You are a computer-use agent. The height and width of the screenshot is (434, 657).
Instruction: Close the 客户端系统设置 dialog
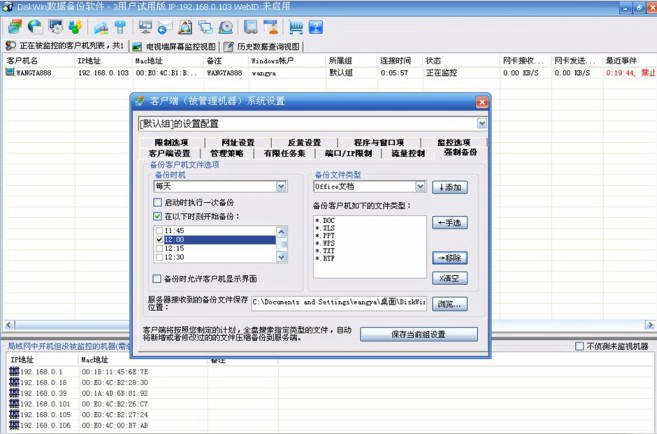[x=482, y=102]
